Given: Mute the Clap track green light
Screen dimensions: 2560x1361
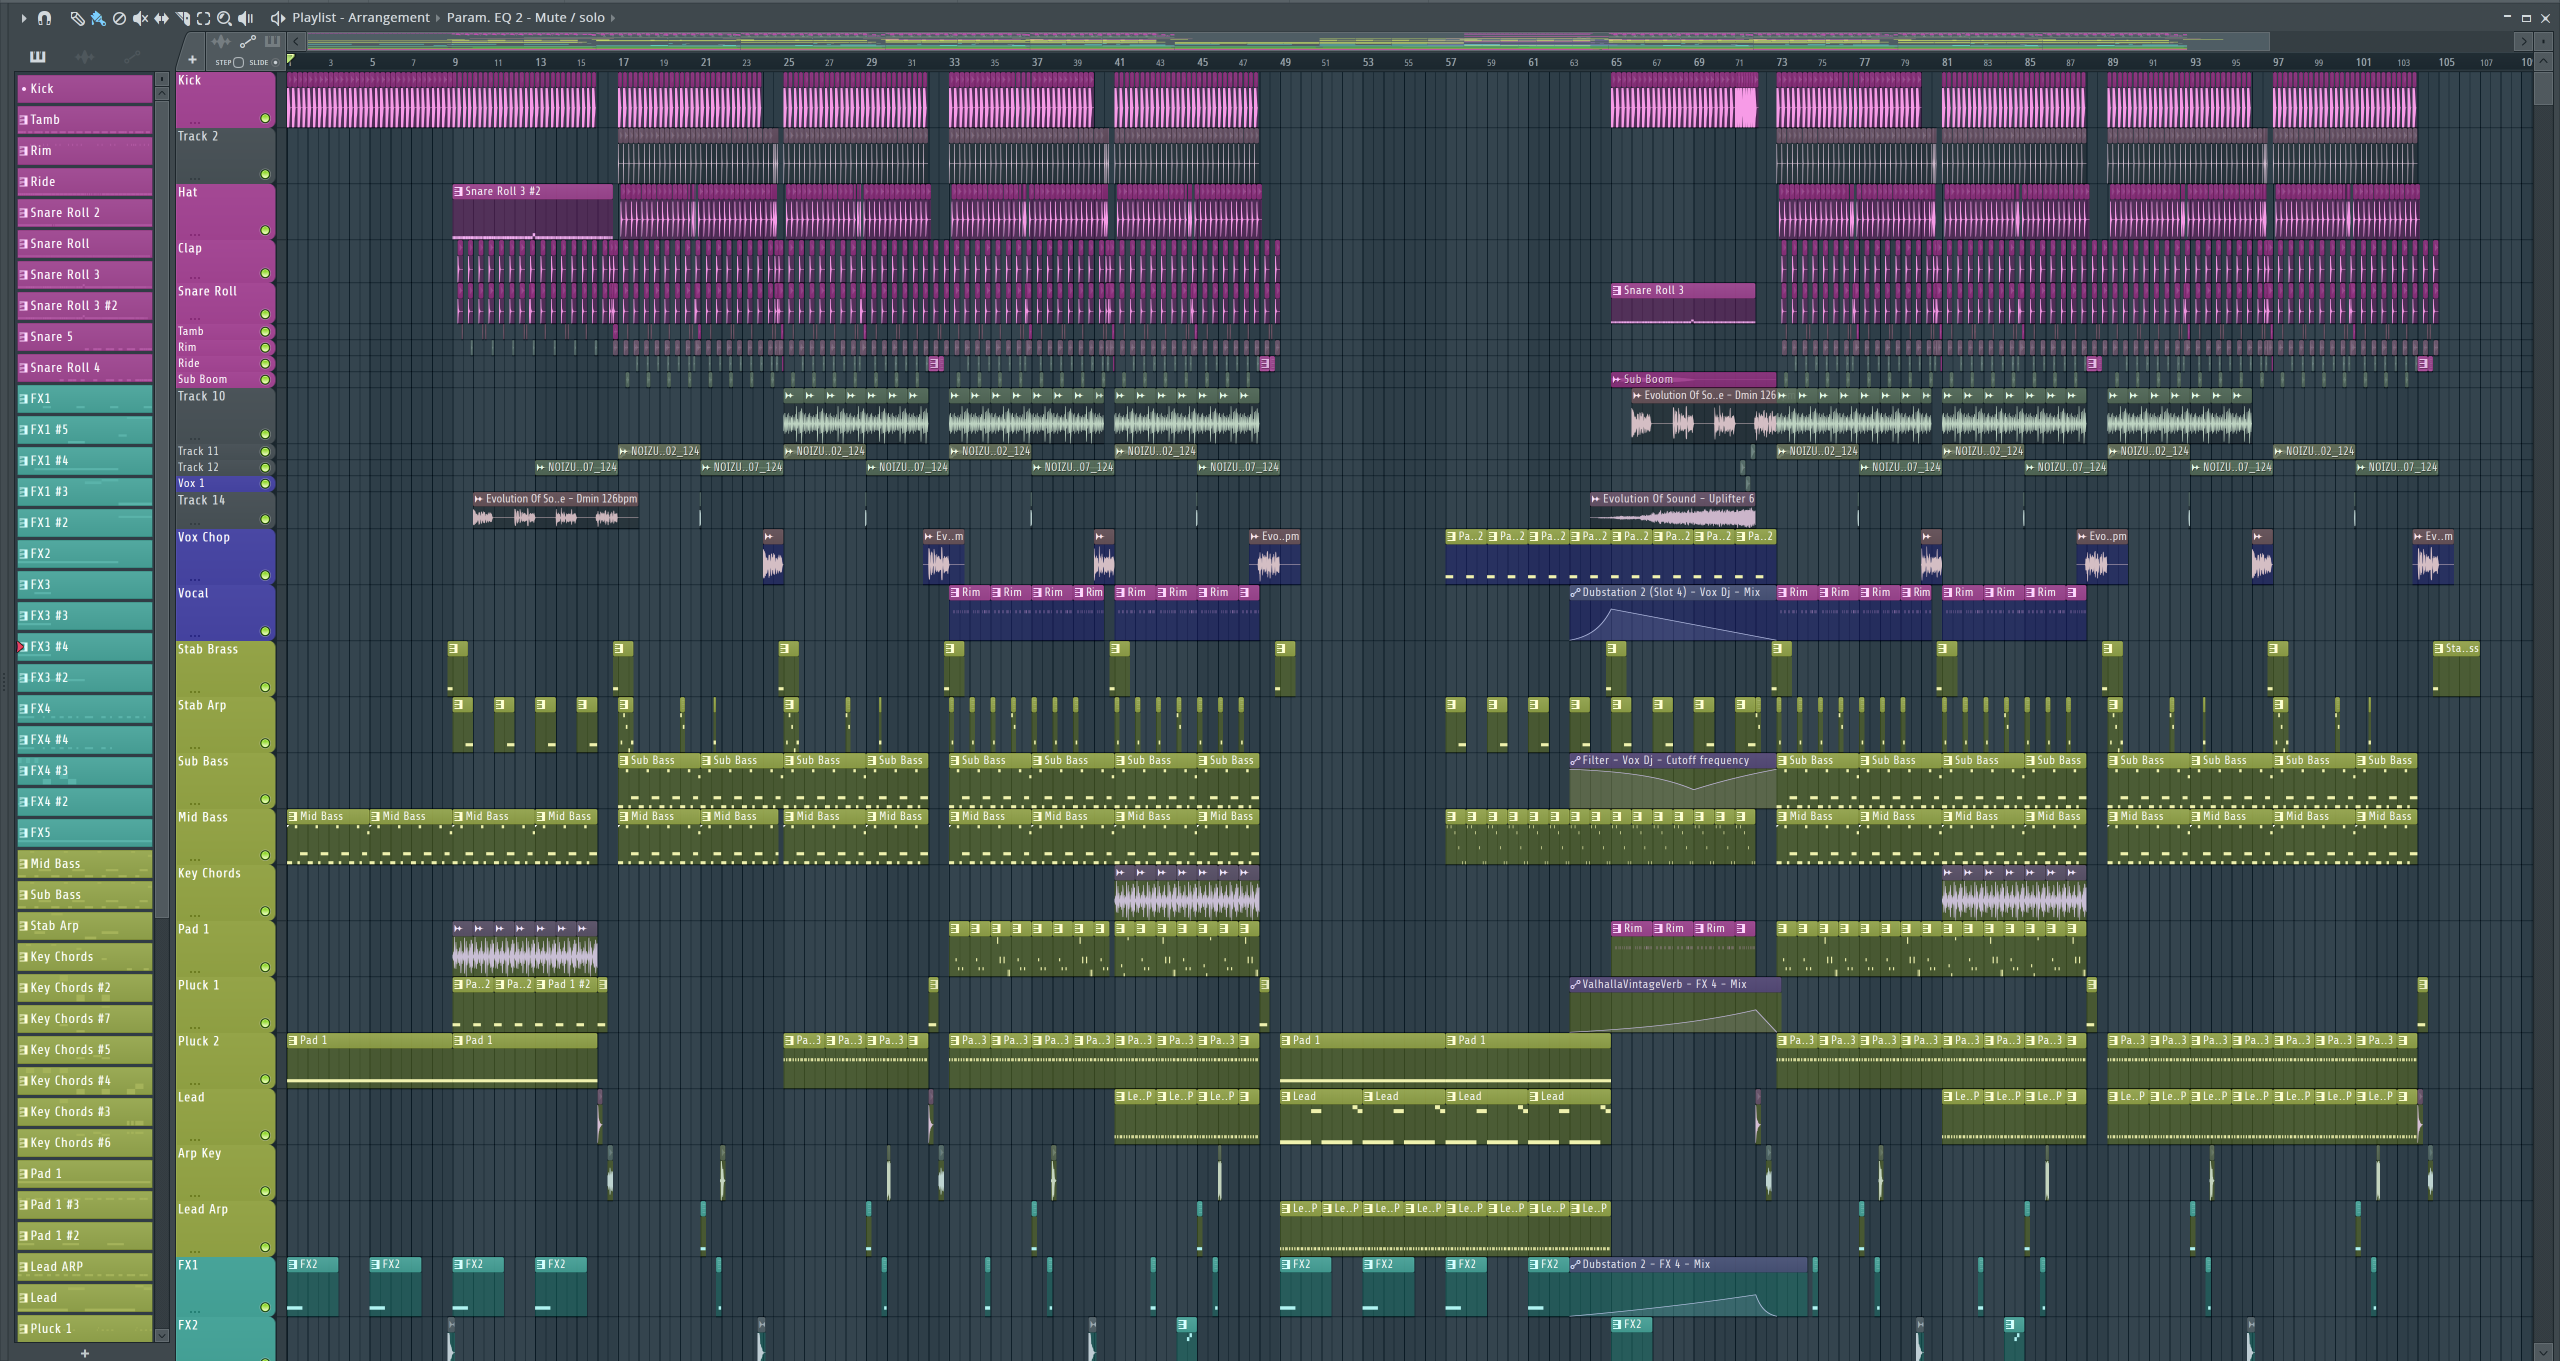Looking at the screenshot, I should pos(265,273).
